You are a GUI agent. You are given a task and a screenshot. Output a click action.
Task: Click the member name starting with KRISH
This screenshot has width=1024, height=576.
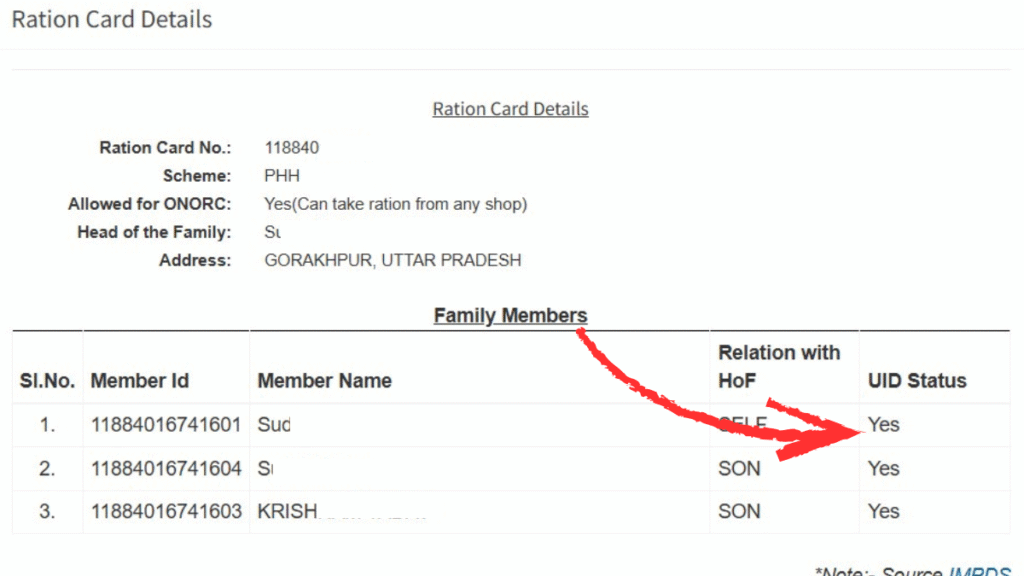(x=288, y=511)
